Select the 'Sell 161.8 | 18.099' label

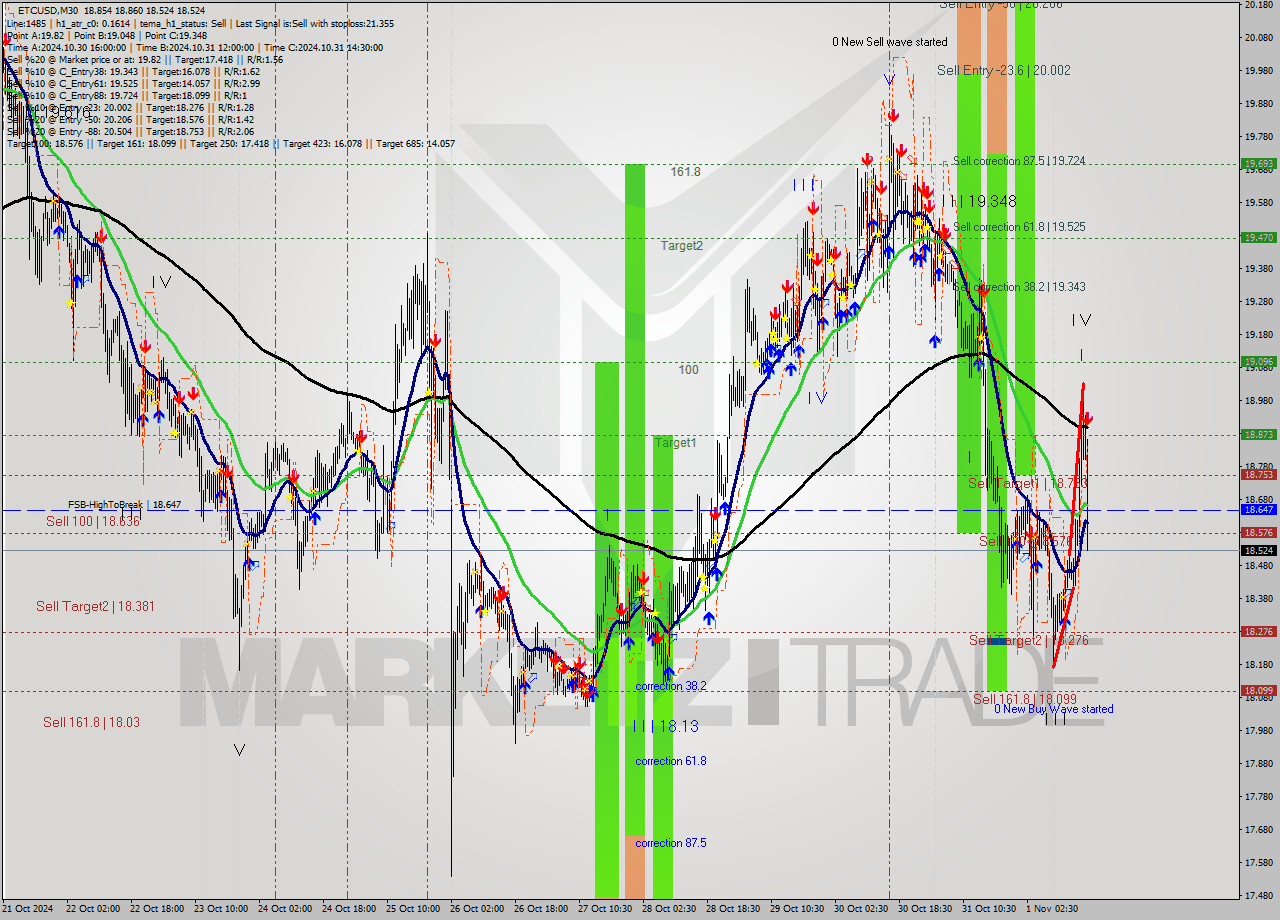coord(1025,699)
